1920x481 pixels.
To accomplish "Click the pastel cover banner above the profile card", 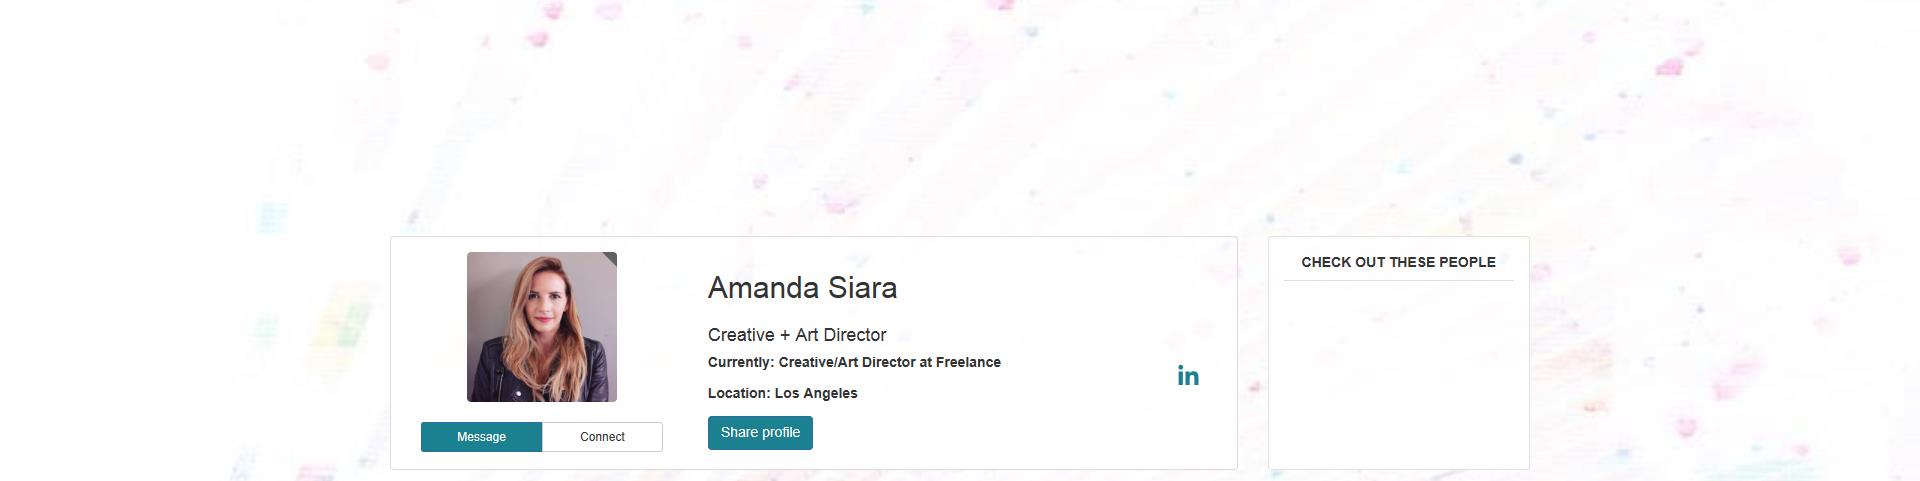I will [x=960, y=110].
